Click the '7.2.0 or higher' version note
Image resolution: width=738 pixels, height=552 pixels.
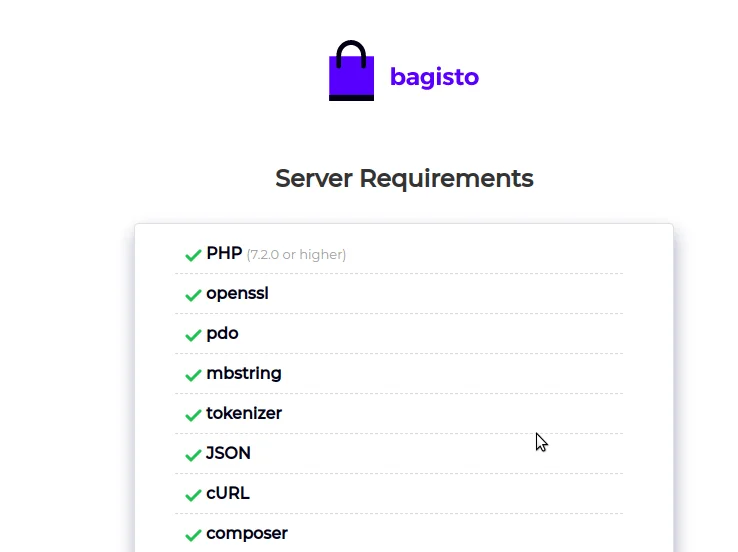tap(296, 255)
